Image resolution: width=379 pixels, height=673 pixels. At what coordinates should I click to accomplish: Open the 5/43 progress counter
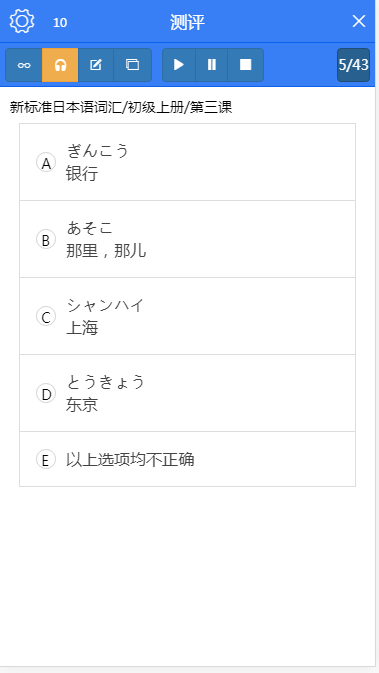(353, 65)
